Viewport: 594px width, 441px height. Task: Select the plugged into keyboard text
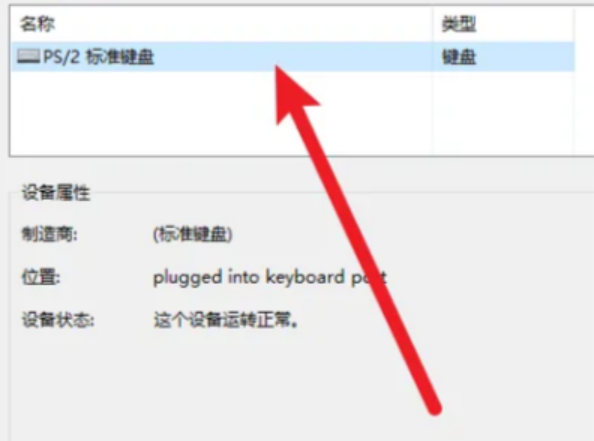pos(249,278)
